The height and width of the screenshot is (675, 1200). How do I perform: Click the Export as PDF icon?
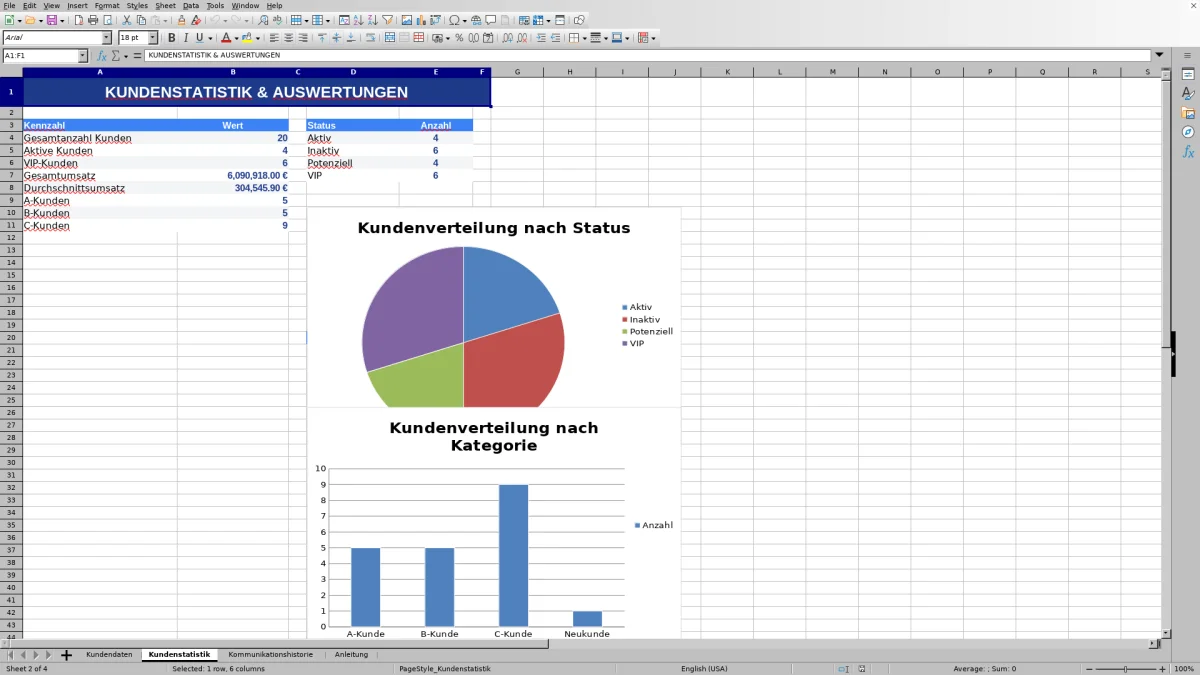click(x=79, y=21)
